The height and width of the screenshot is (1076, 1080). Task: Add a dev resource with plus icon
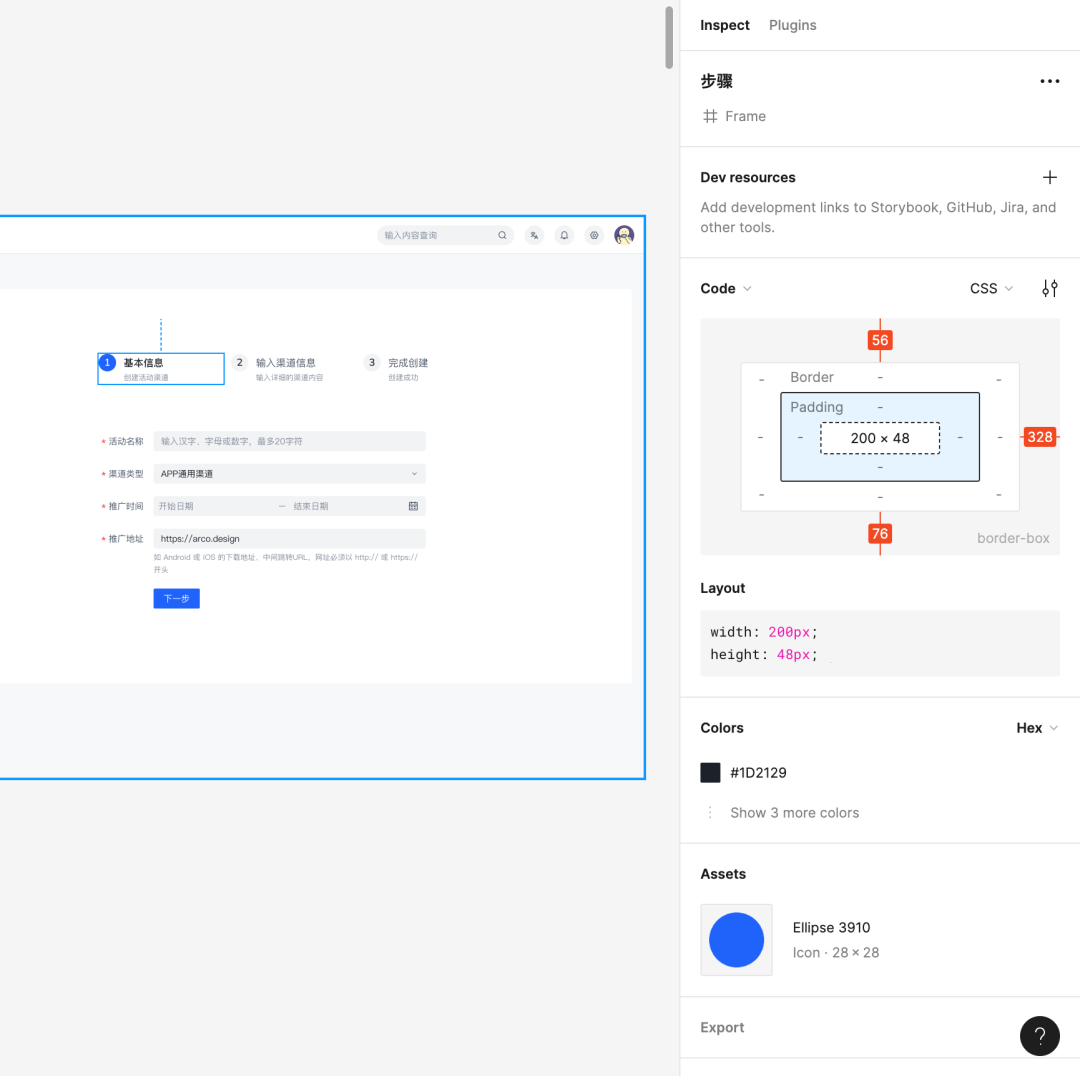tap(1049, 178)
